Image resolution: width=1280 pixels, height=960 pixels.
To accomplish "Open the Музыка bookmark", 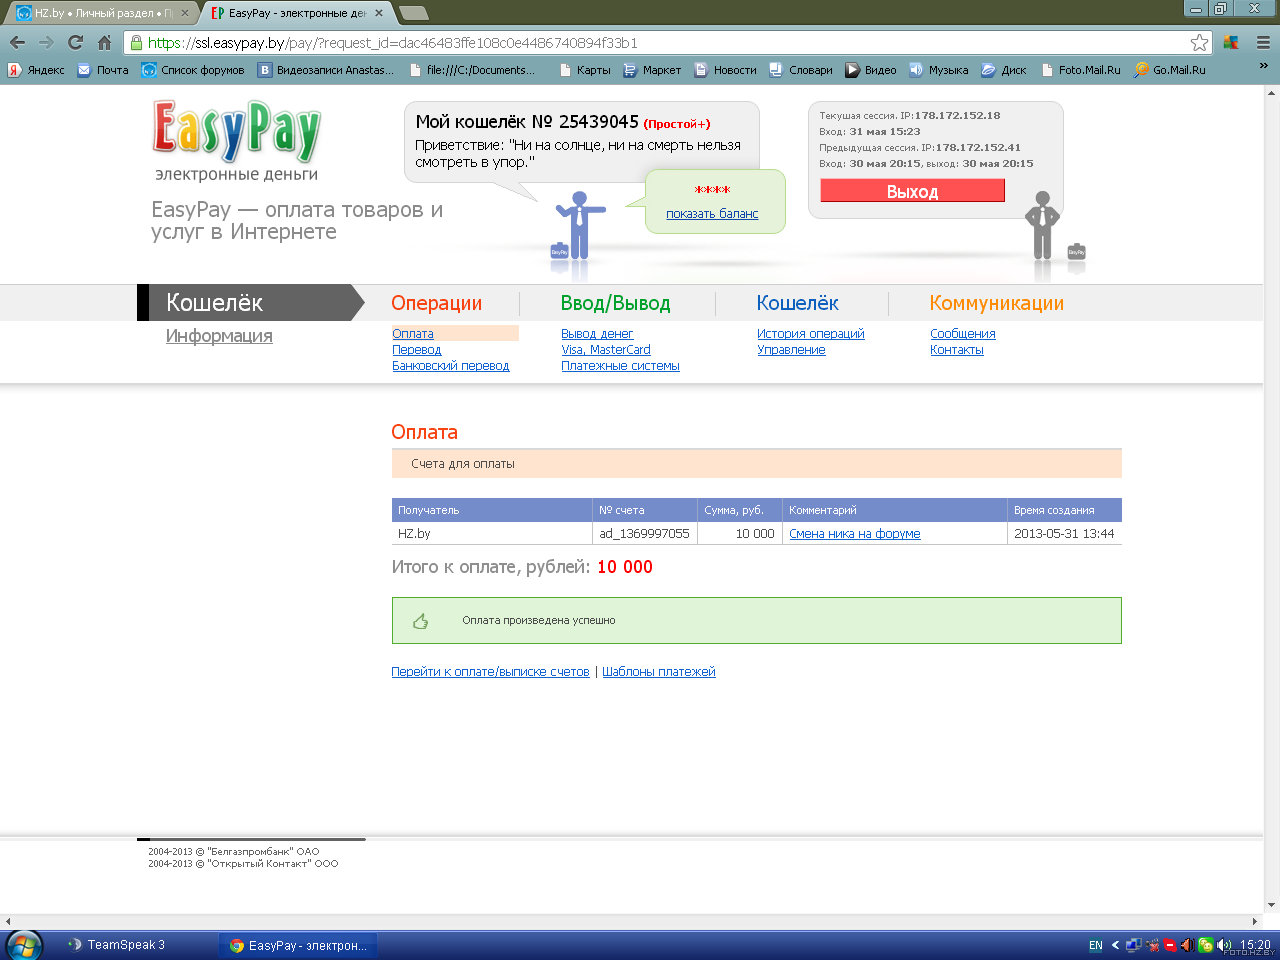I will 939,70.
